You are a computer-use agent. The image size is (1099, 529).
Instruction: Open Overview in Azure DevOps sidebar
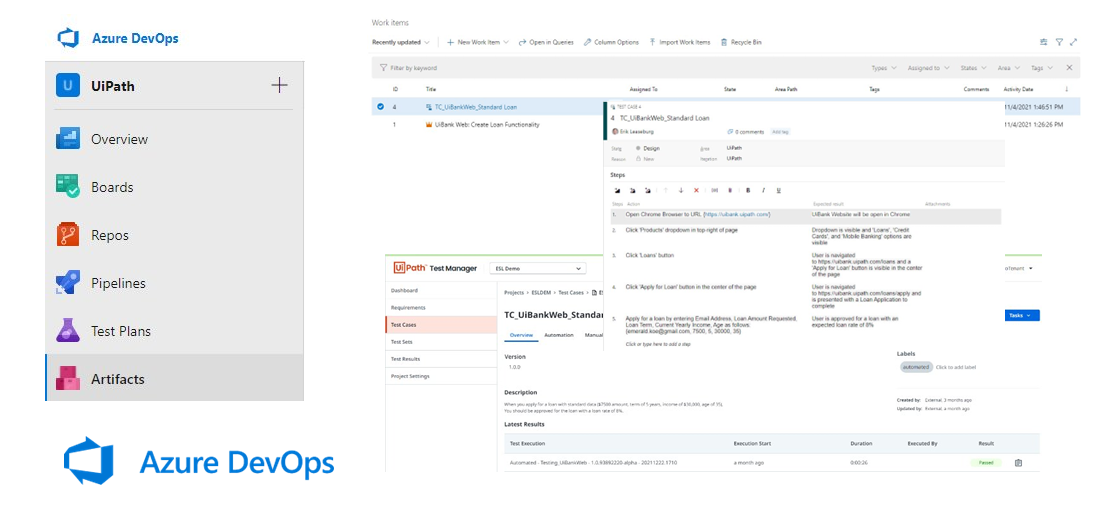[175, 139]
